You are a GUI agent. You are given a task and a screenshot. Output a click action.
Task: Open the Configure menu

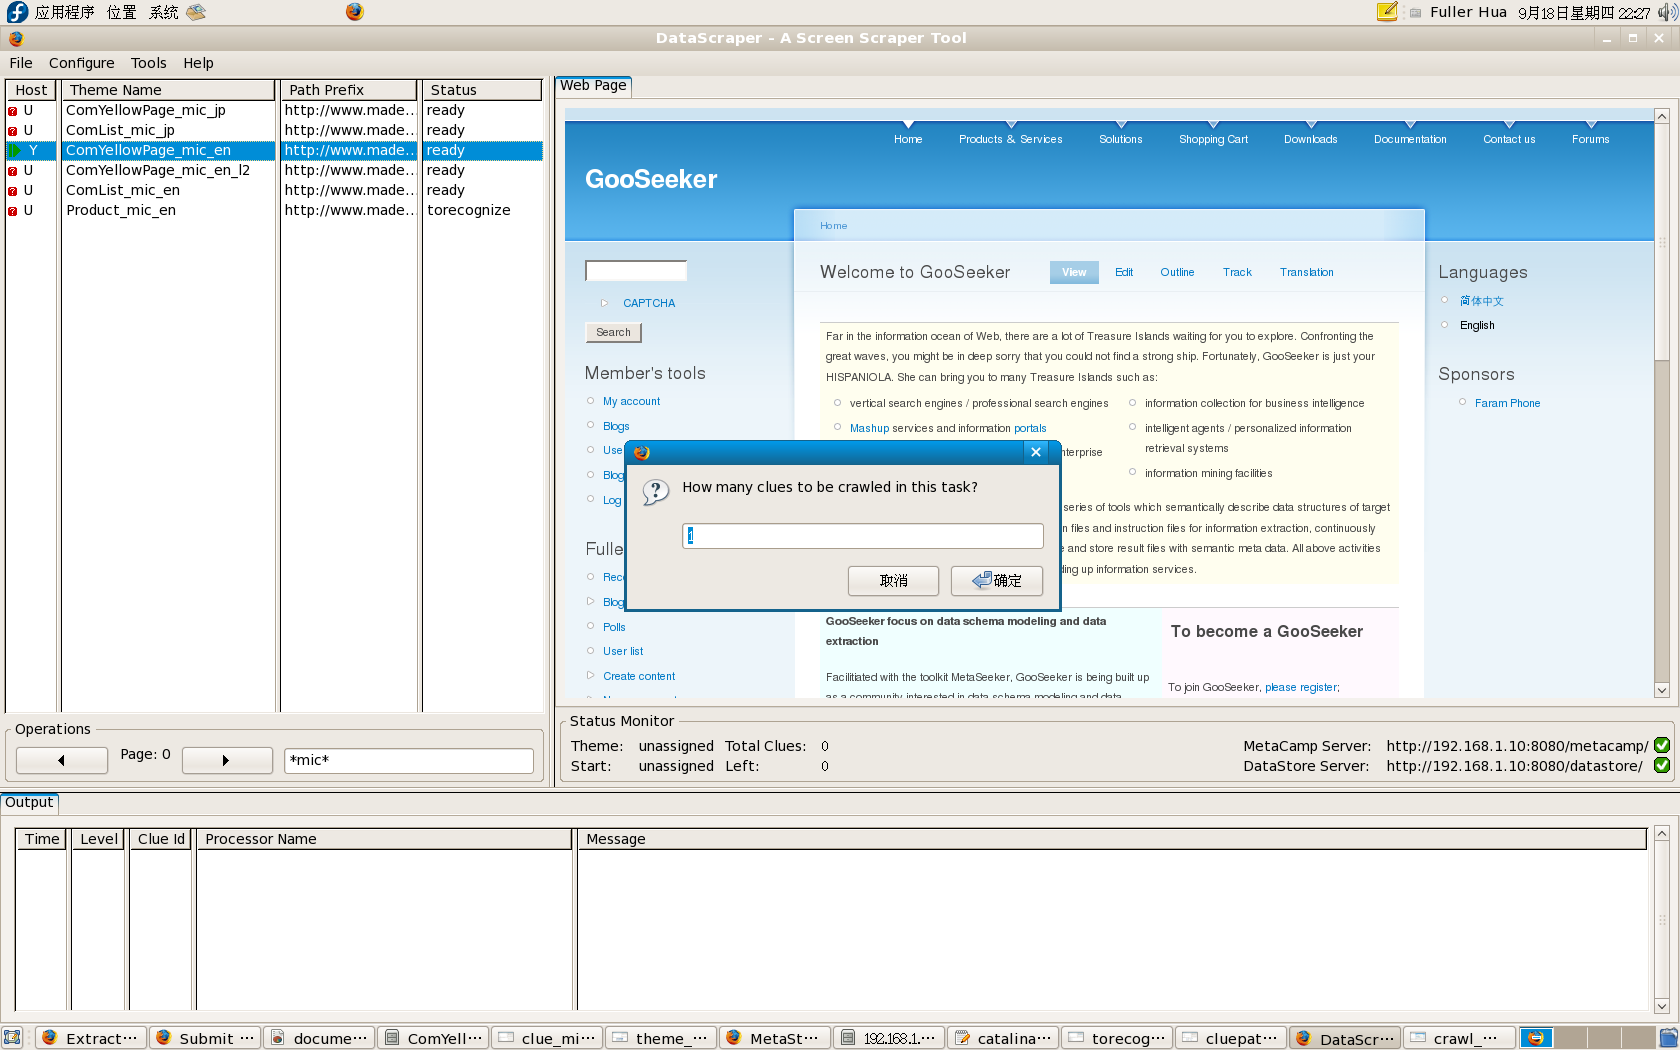coord(82,63)
